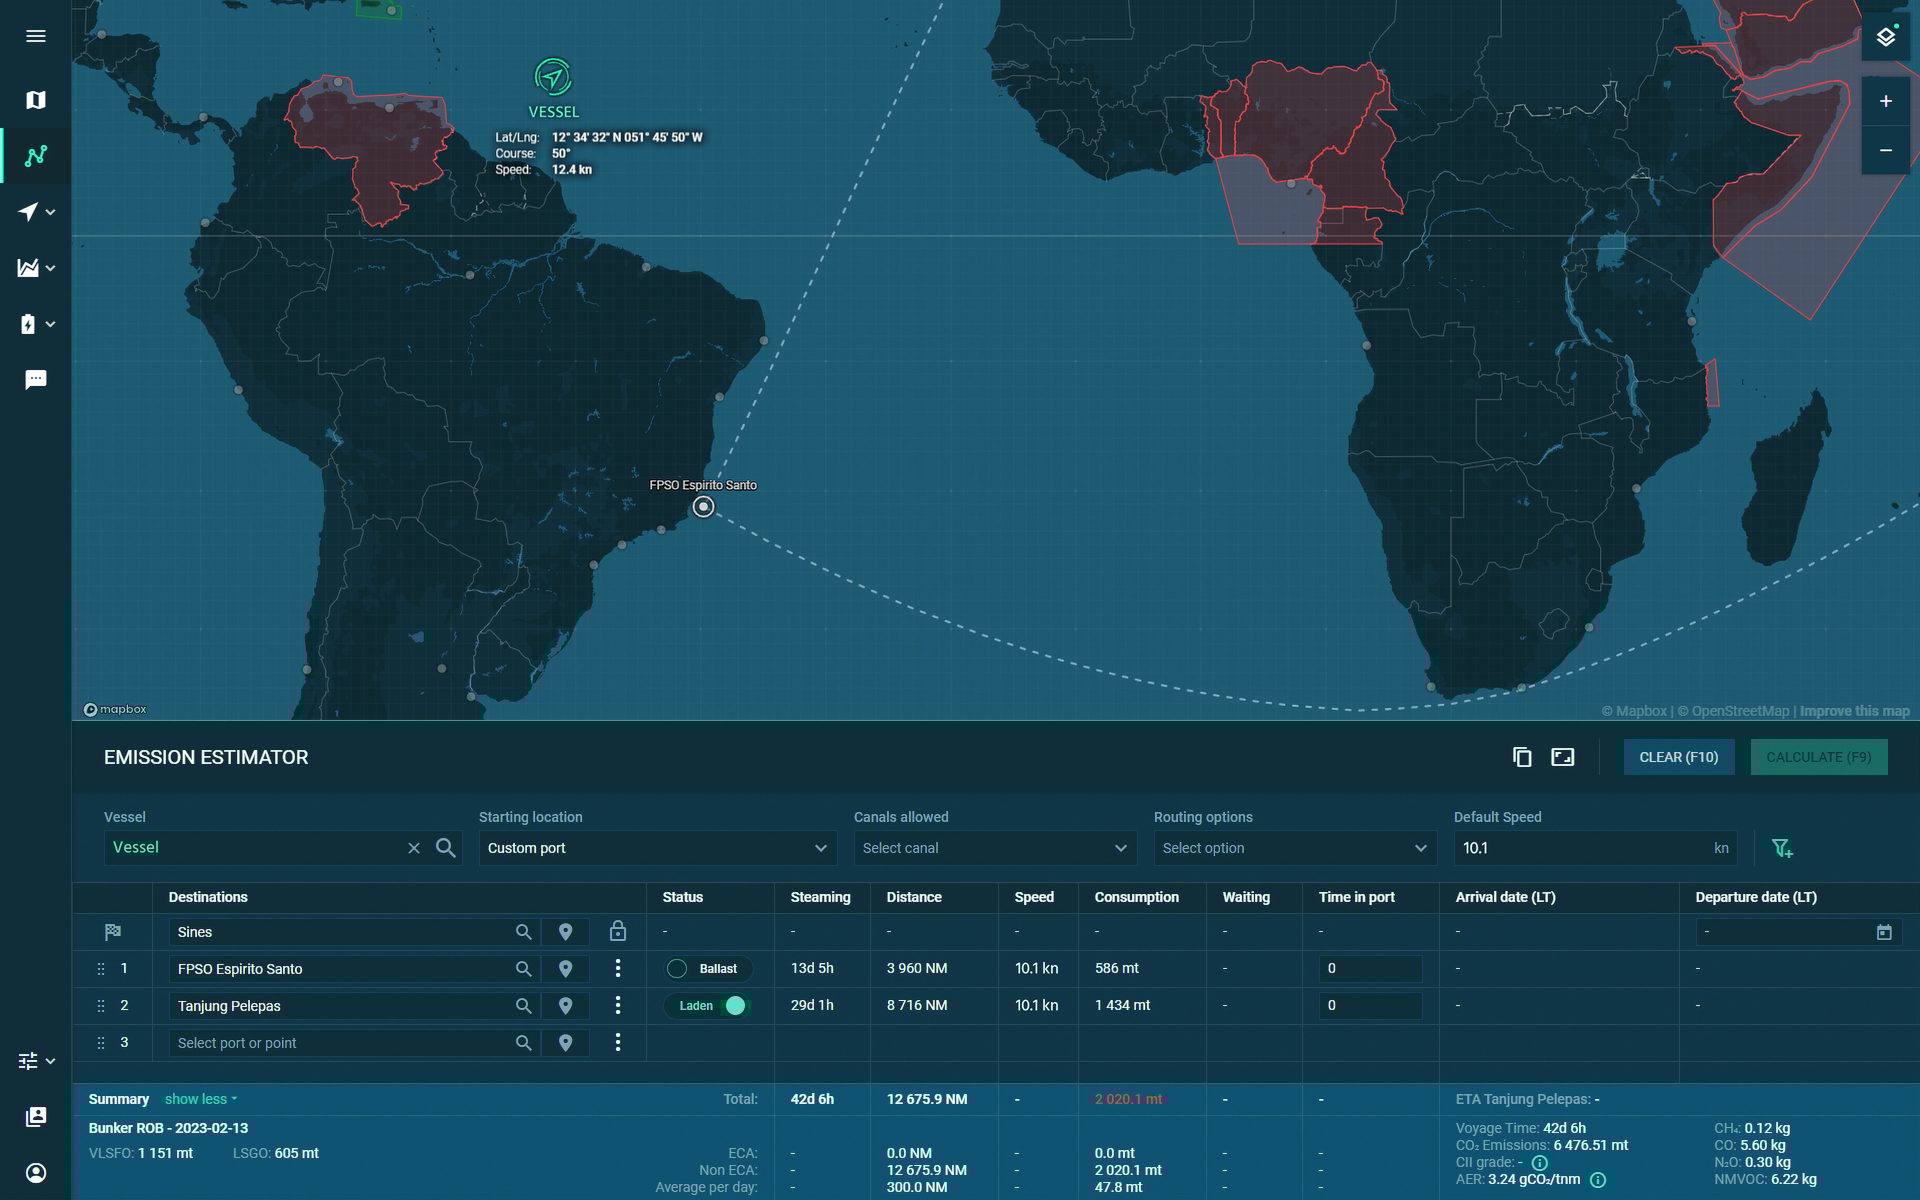1920x1200 pixels.
Task: Open the hamburger menu
Action: (x=36, y=36)
